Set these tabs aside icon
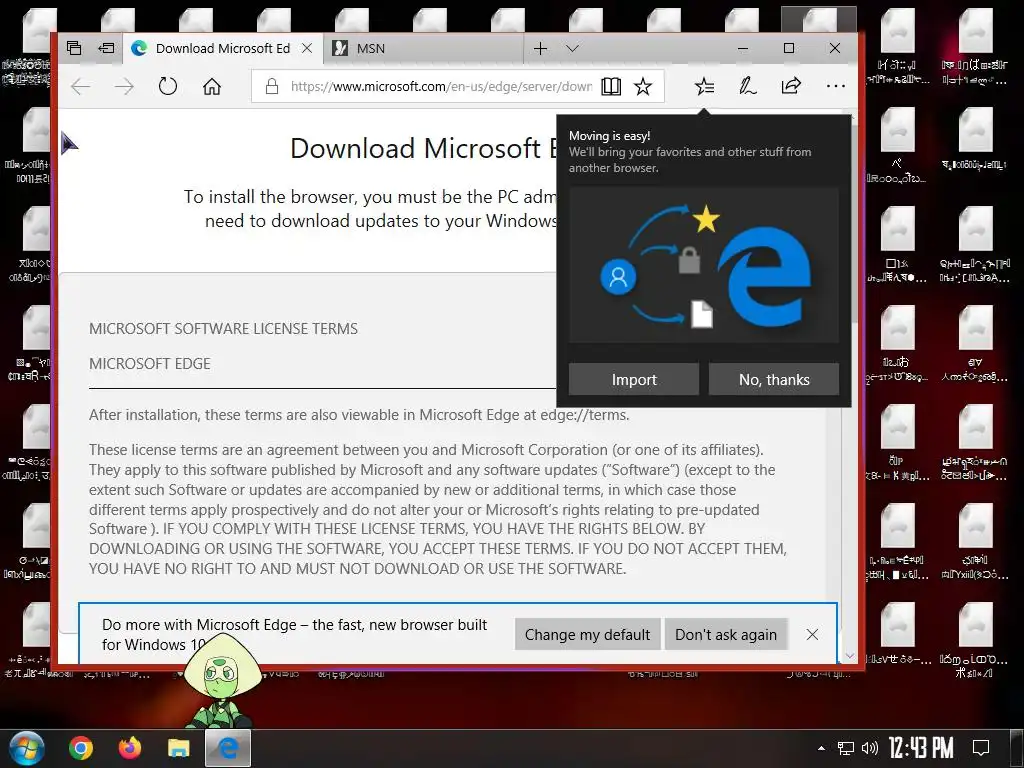The width and height of the screenshot is (1024, 768). 106,48
